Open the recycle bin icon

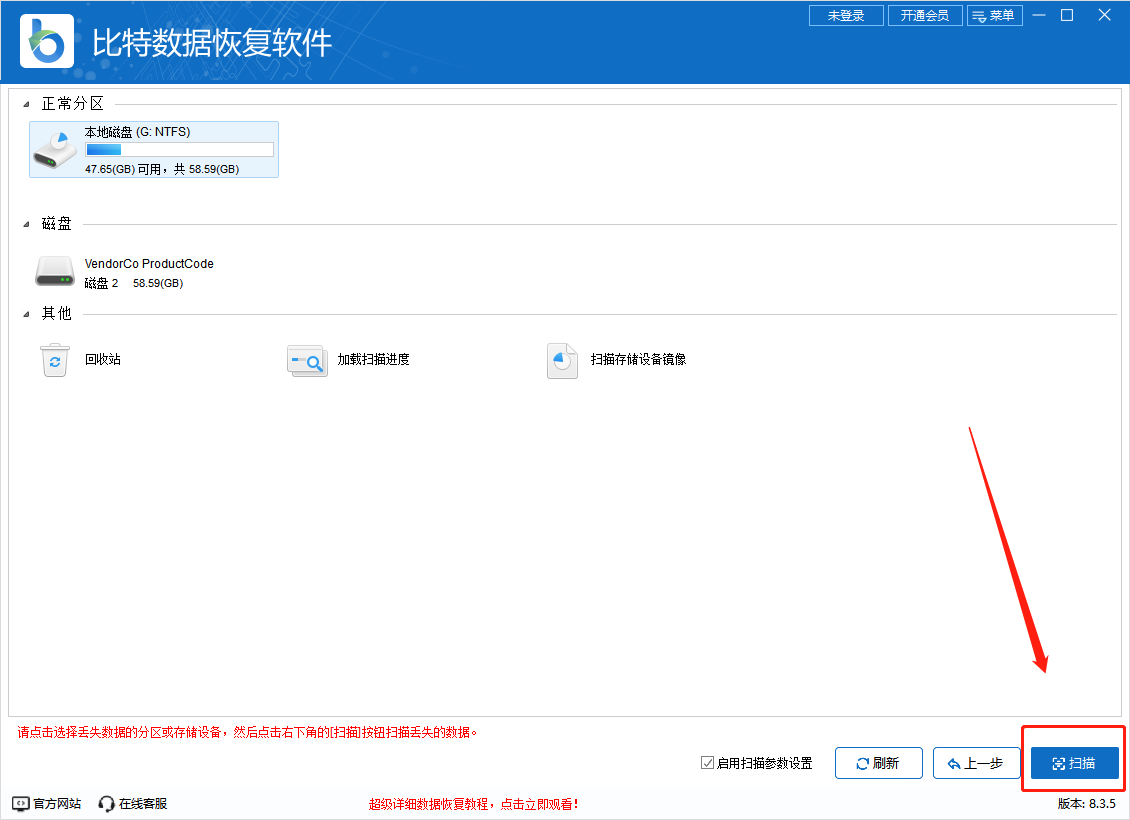[55, 360]
